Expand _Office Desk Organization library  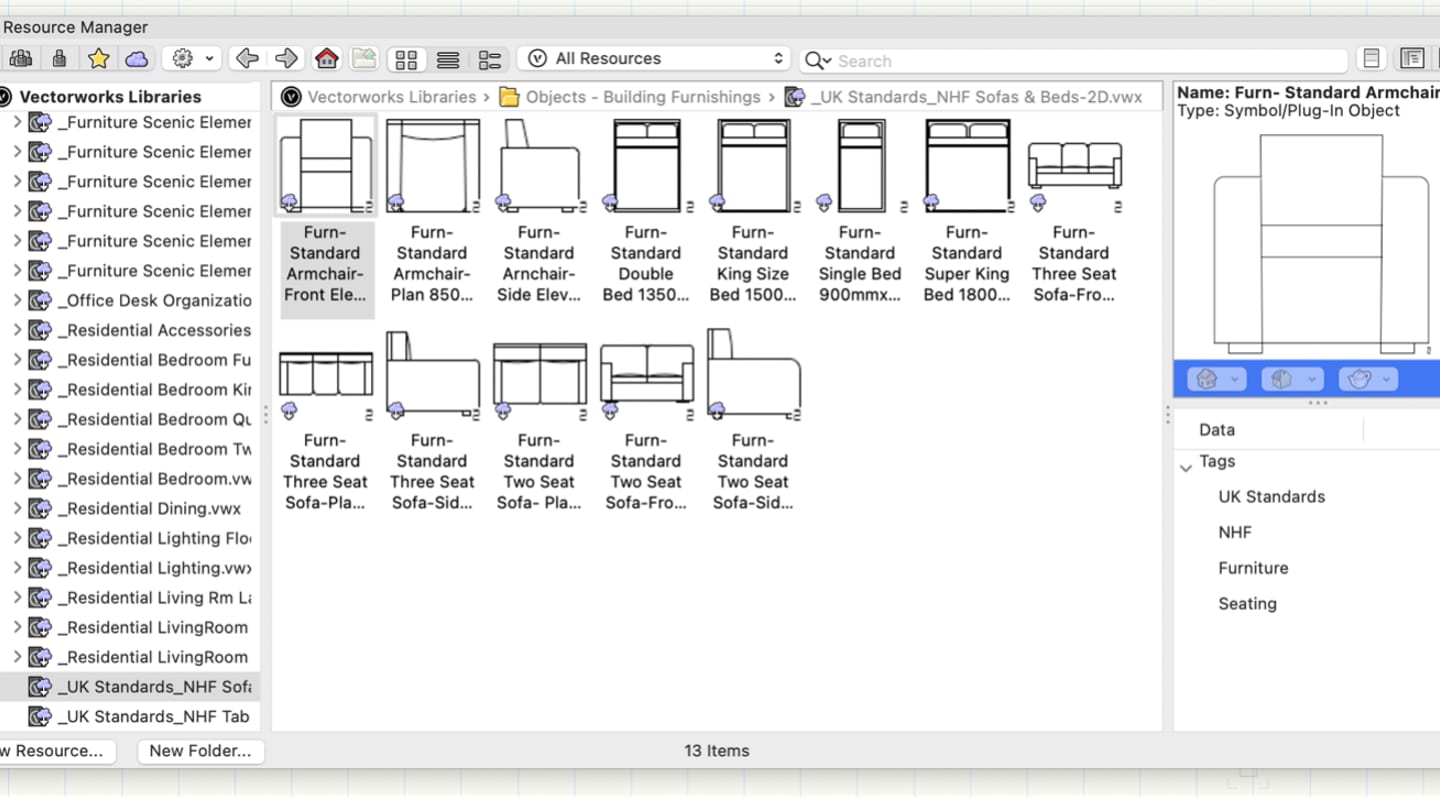point(17,300)
